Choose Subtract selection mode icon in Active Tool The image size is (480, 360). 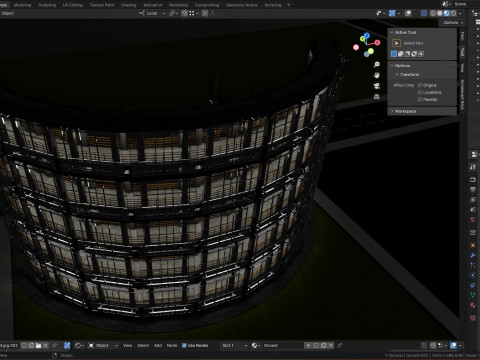[x=407, y=54]
